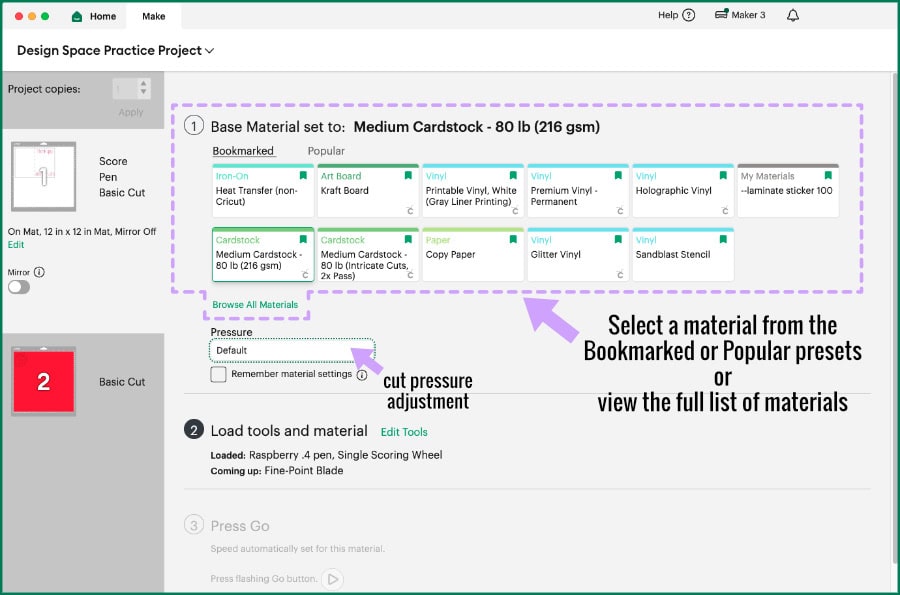Click the Home icon tab
Screen dimensions: 900x595
[x=77, y=16]
